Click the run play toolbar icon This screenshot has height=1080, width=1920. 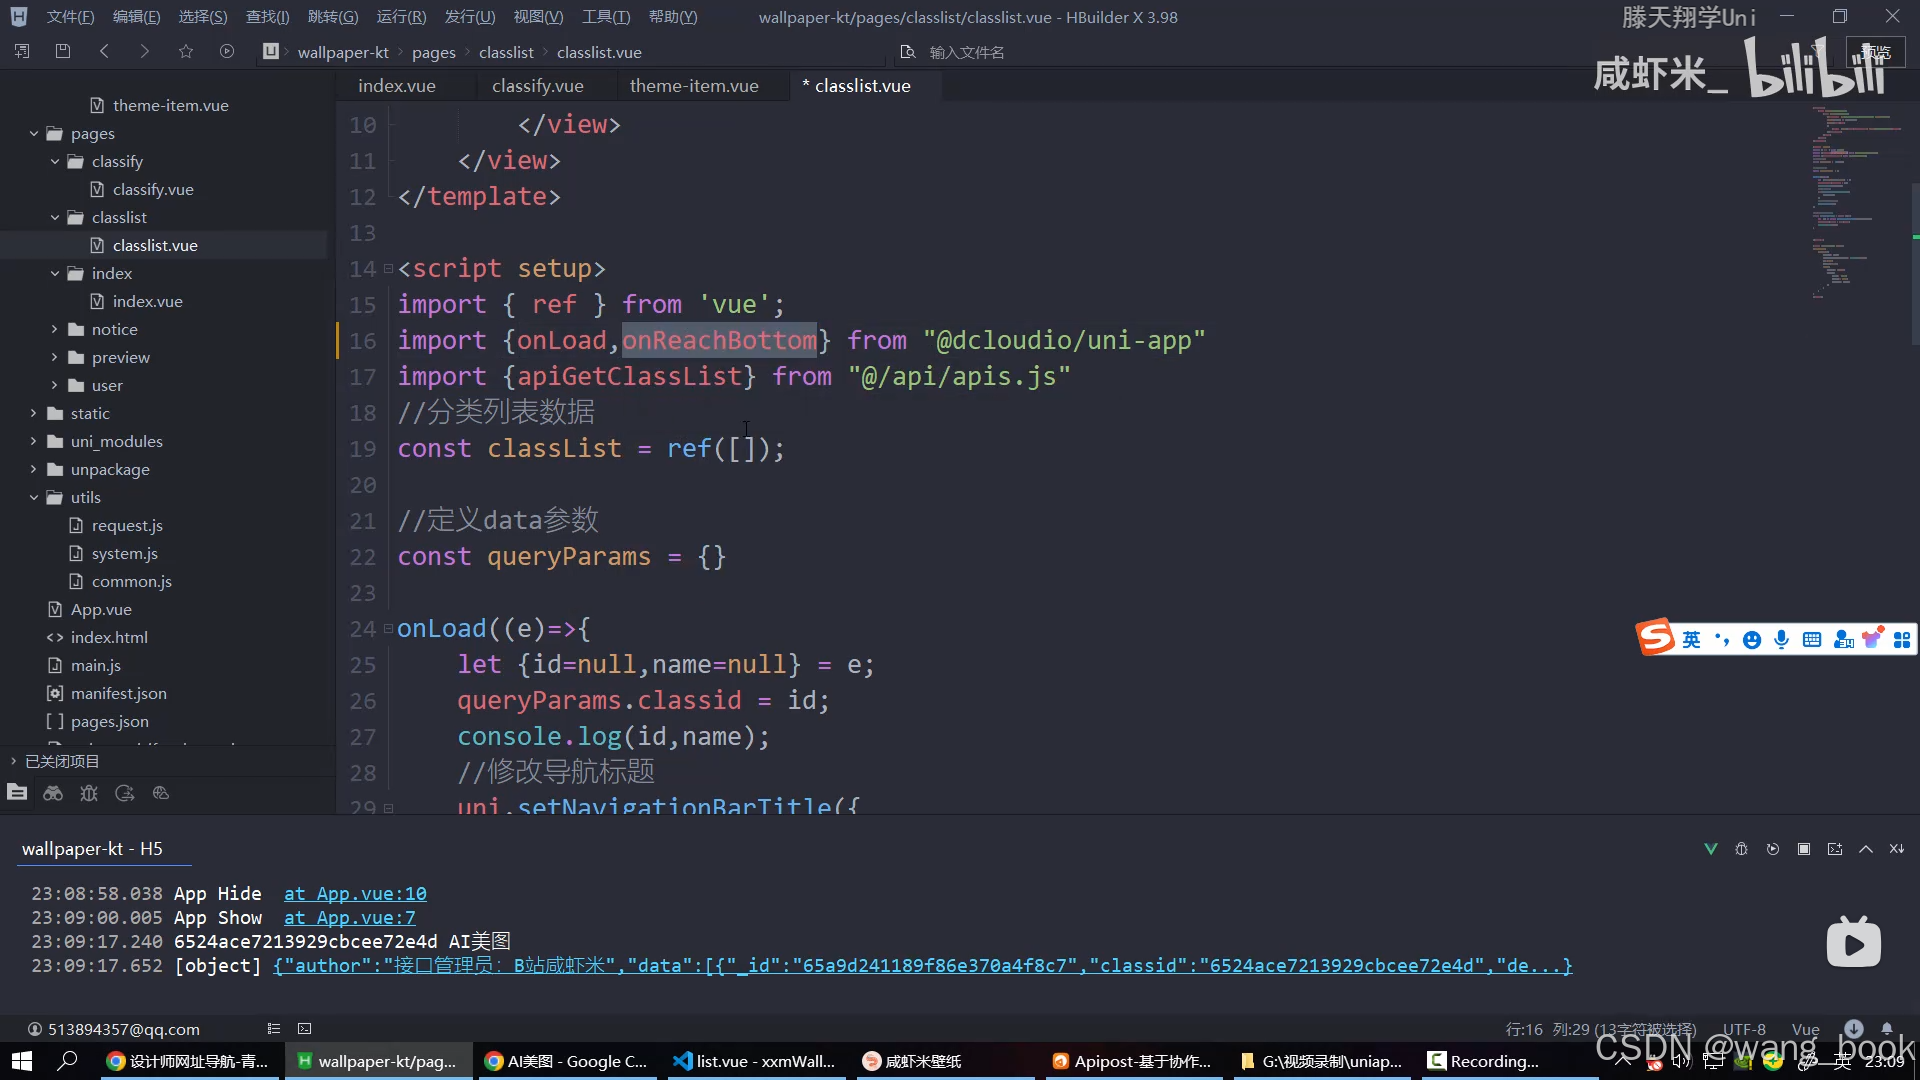(227, 51)
